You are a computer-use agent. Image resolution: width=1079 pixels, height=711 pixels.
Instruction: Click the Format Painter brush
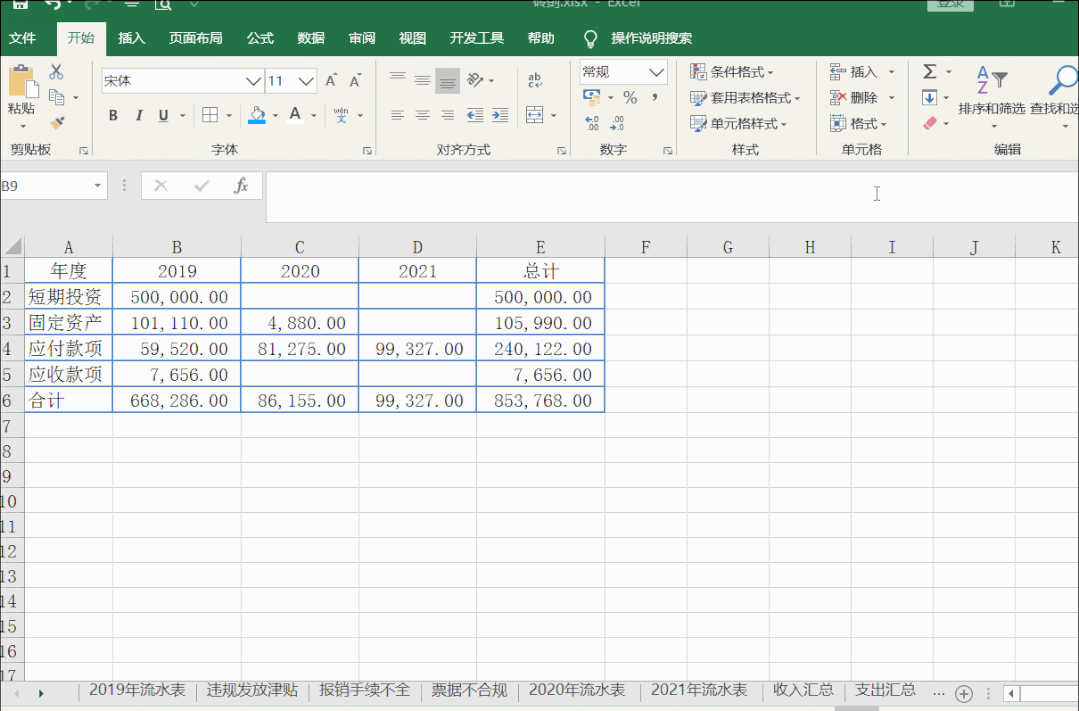pyautogui.click(x=56, y=123)
